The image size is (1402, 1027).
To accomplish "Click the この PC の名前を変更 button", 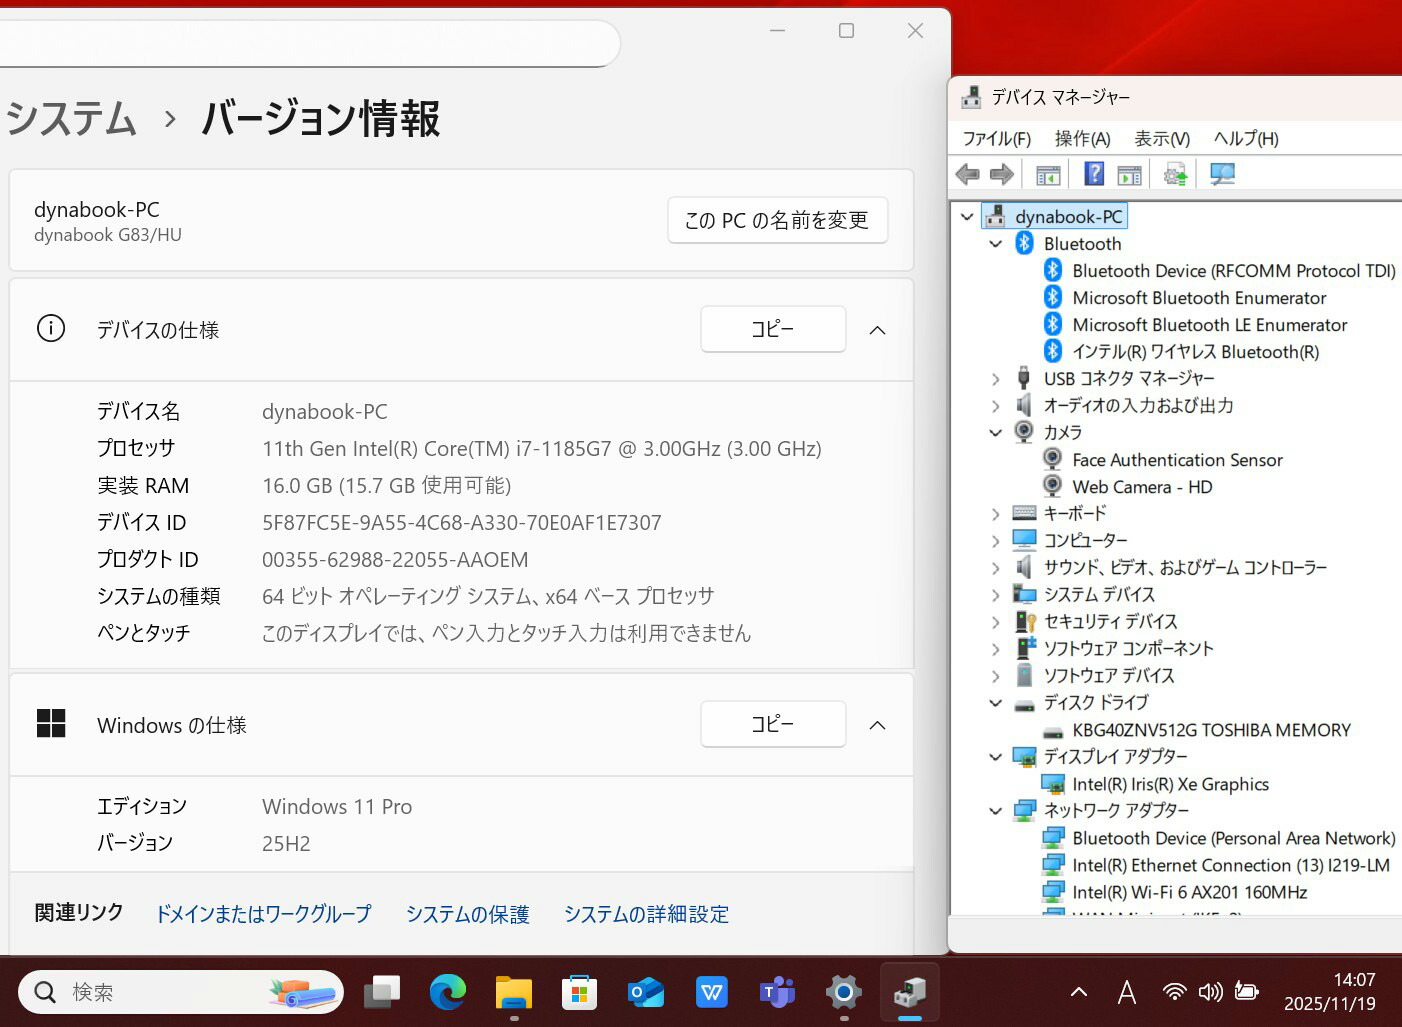I will pos(777,220).
